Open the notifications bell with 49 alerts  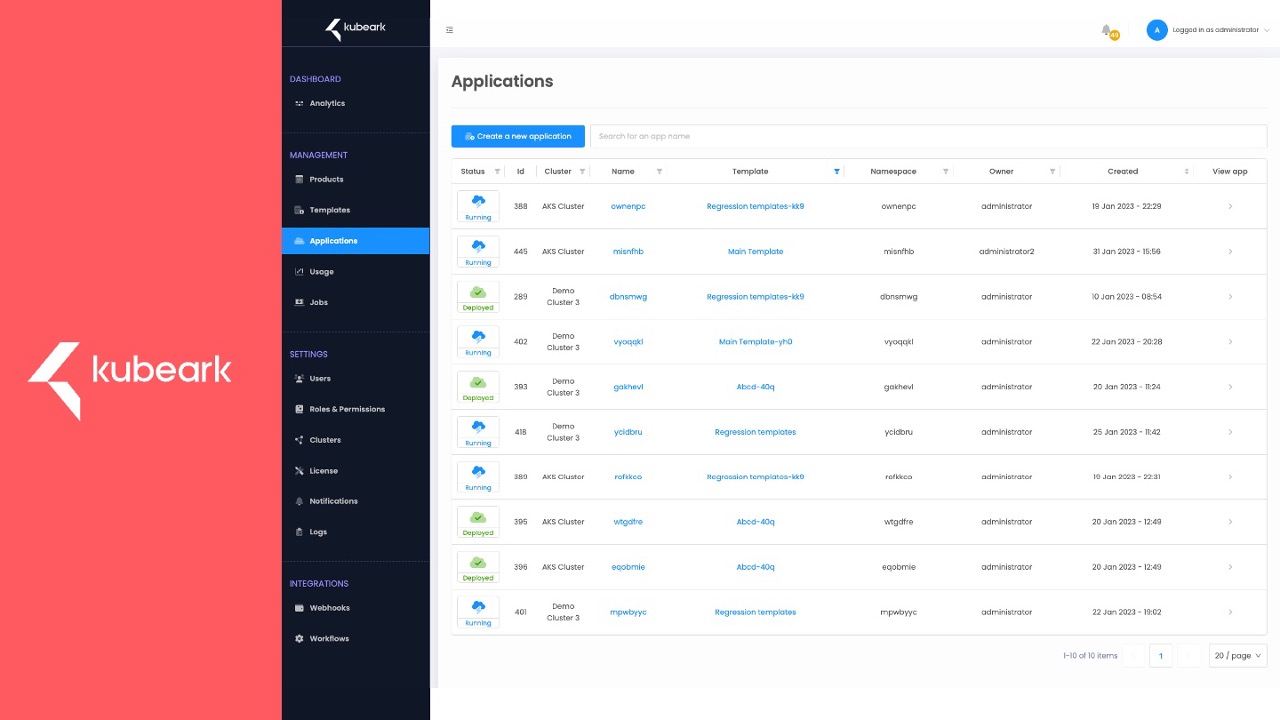(x=1104, y=31)
